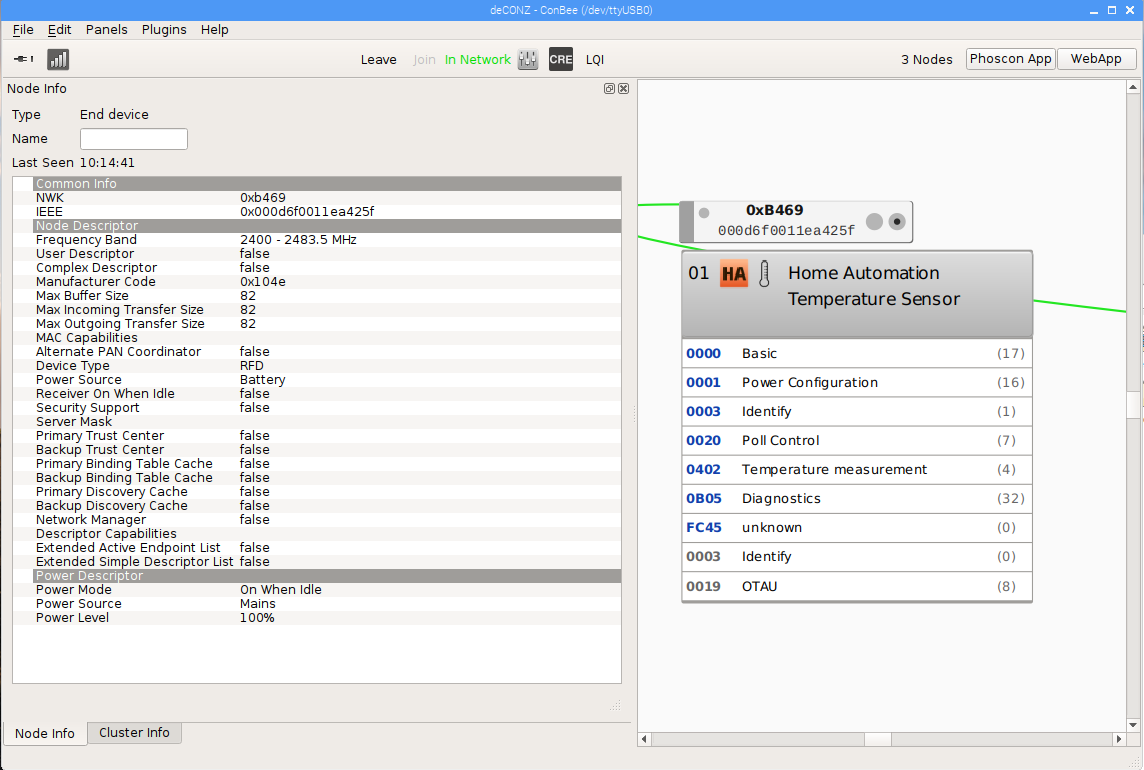Click the connect plug icon in toolbar

pyautogui.click(x=24, y=59)
